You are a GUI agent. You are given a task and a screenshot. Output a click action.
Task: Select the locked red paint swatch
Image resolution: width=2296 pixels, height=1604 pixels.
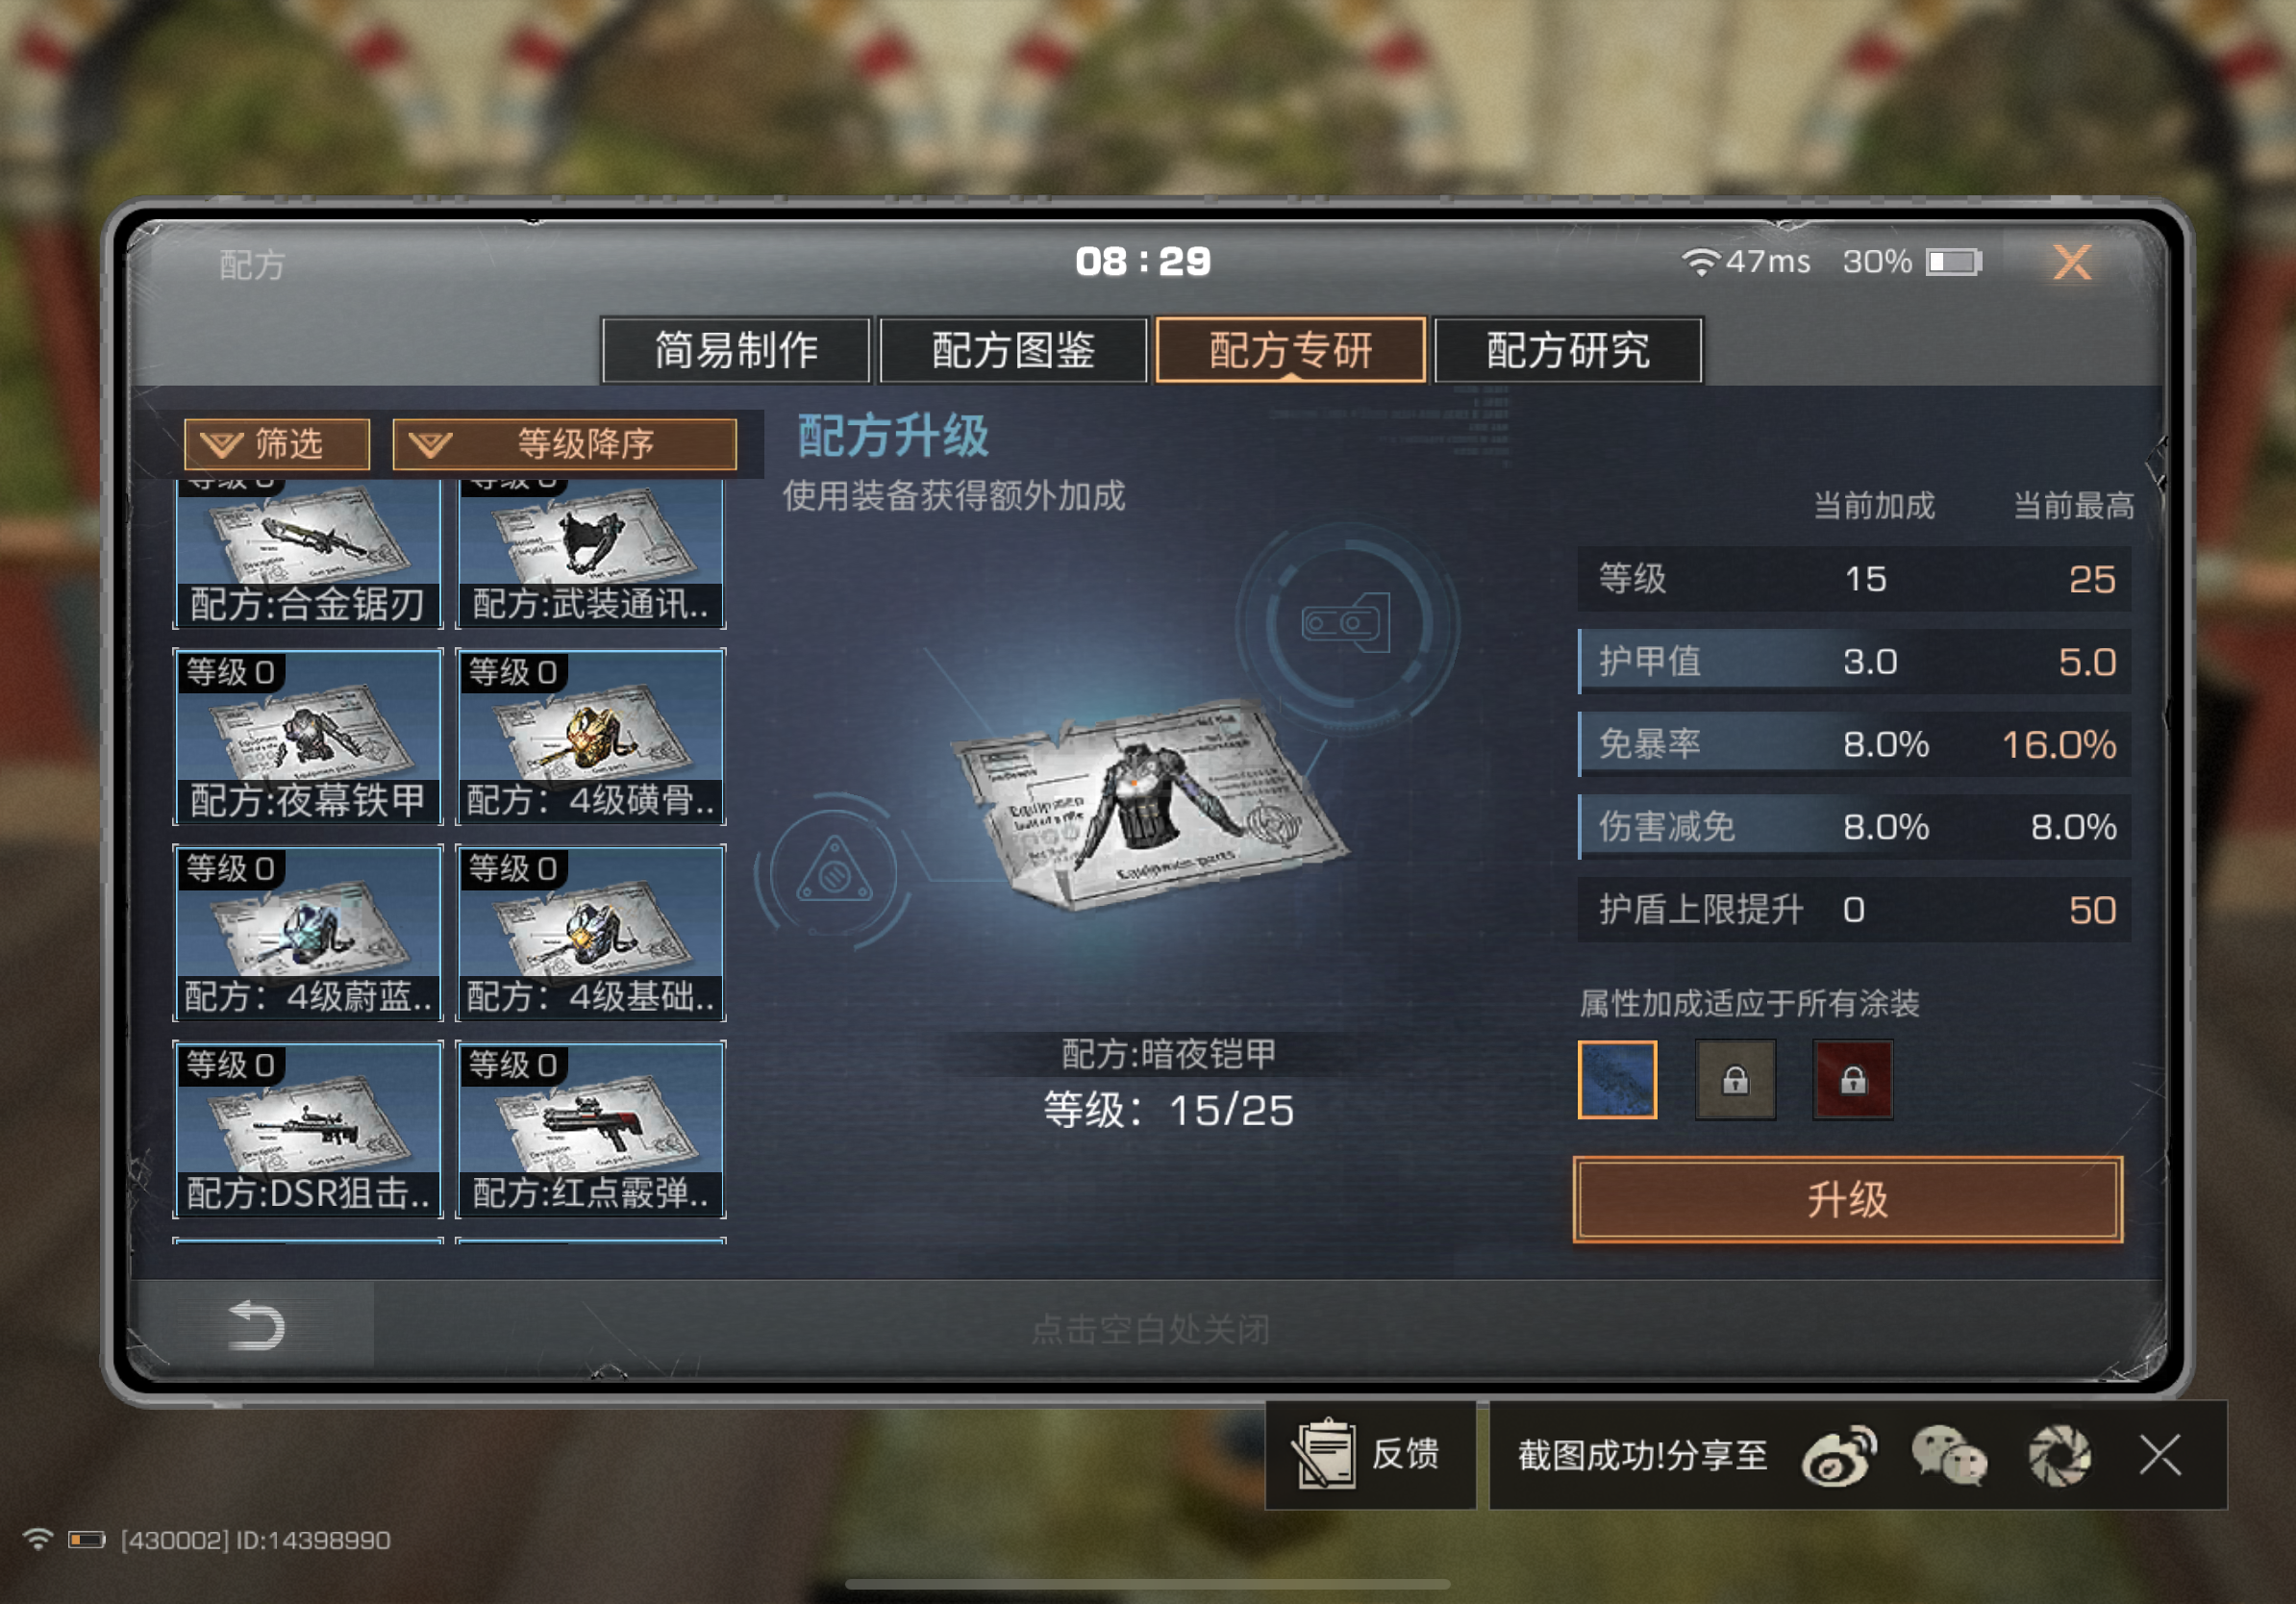tap(1852, 1080)
